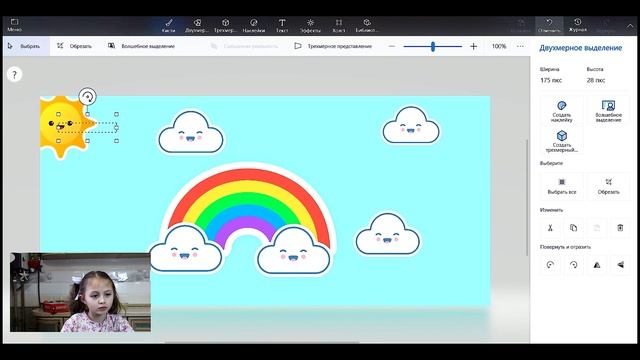
Task: Click the Высота value 28 пкс
Action: pyautogui.click(x=596, y=80)
